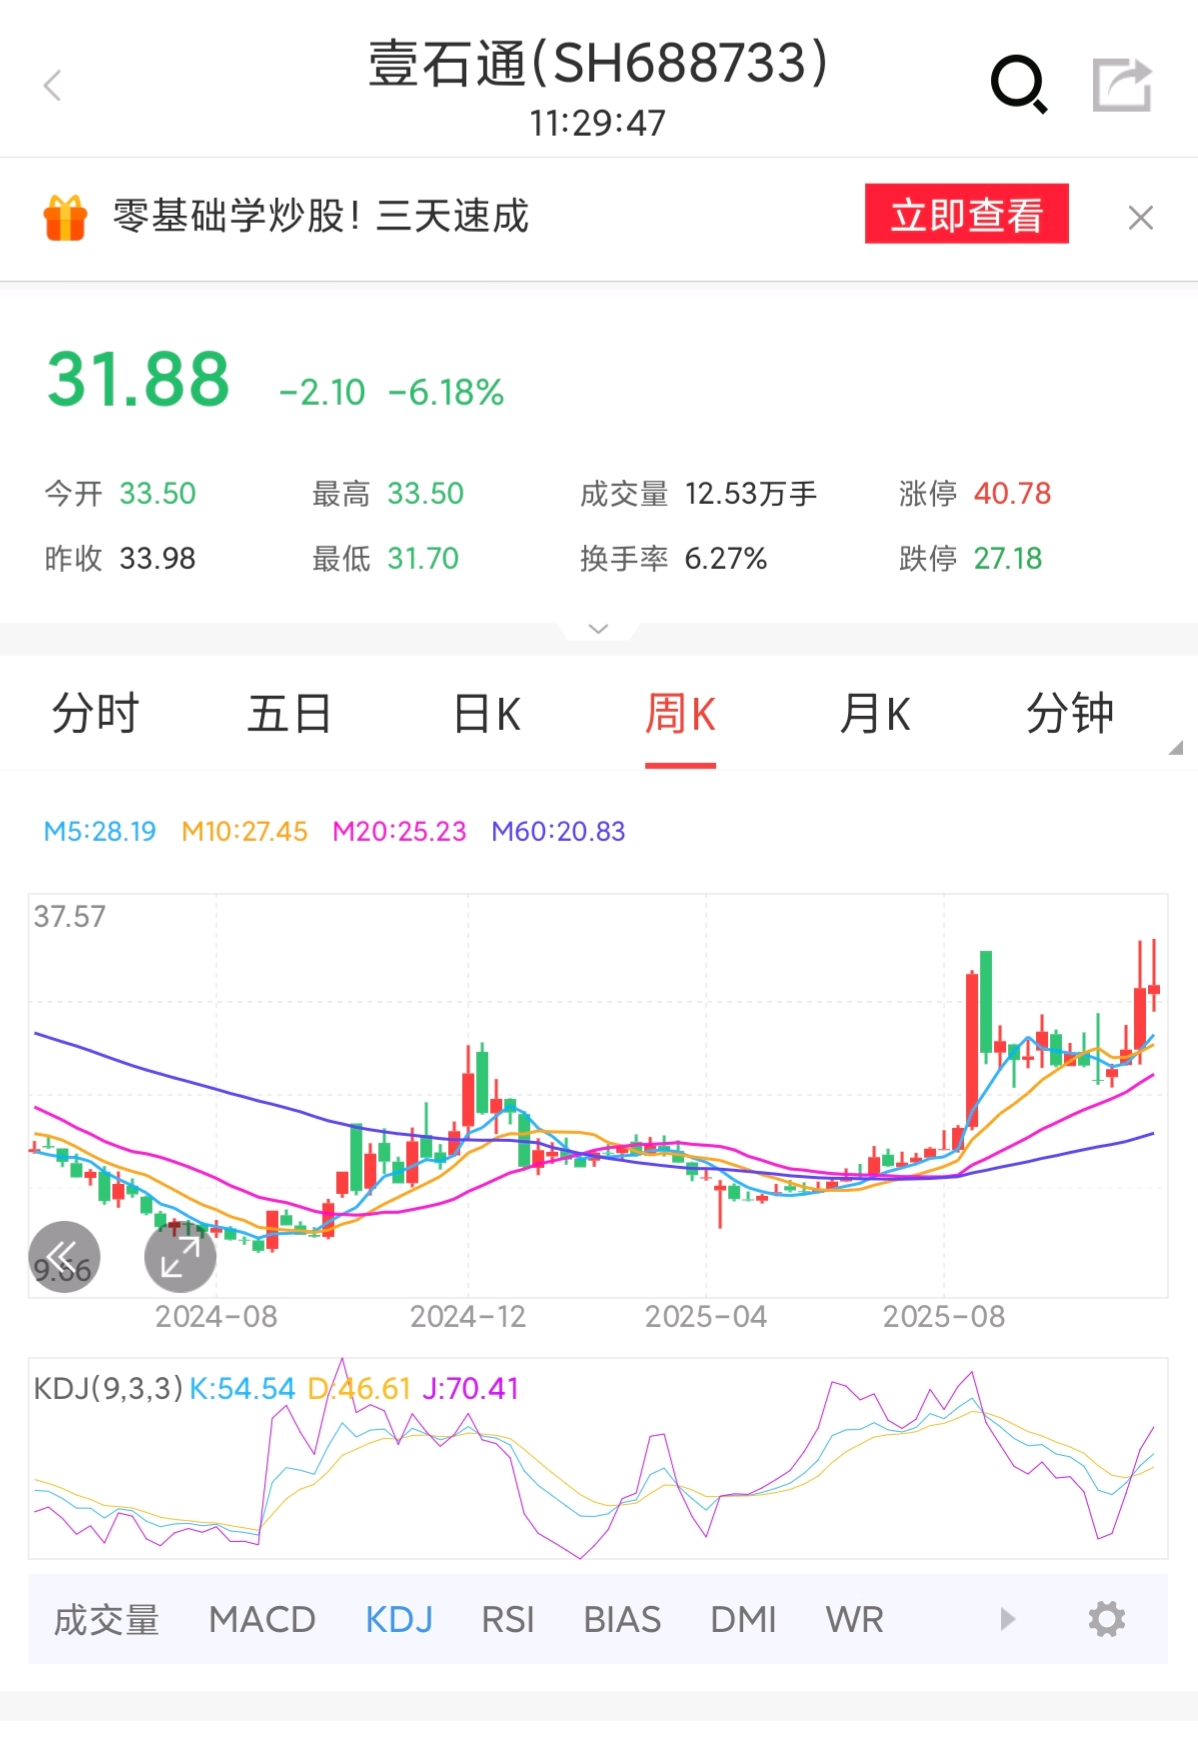Open indicator settings gear
This screenshot has width=1198, height=1759.
pos(1106,1619)
